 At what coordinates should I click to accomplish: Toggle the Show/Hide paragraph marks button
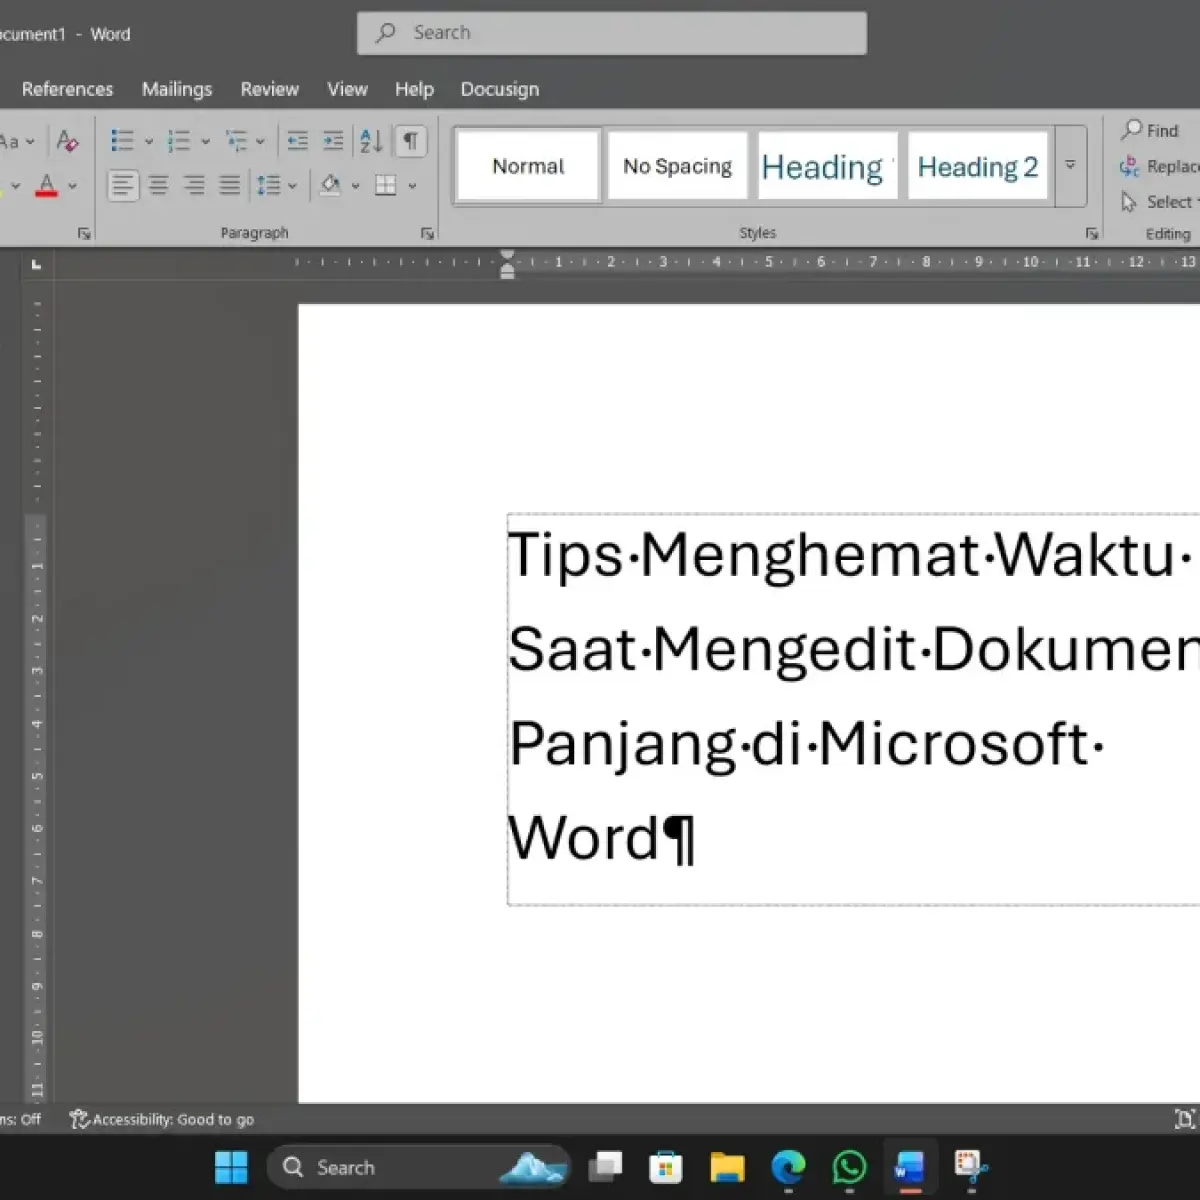click(x=410, y=141)
